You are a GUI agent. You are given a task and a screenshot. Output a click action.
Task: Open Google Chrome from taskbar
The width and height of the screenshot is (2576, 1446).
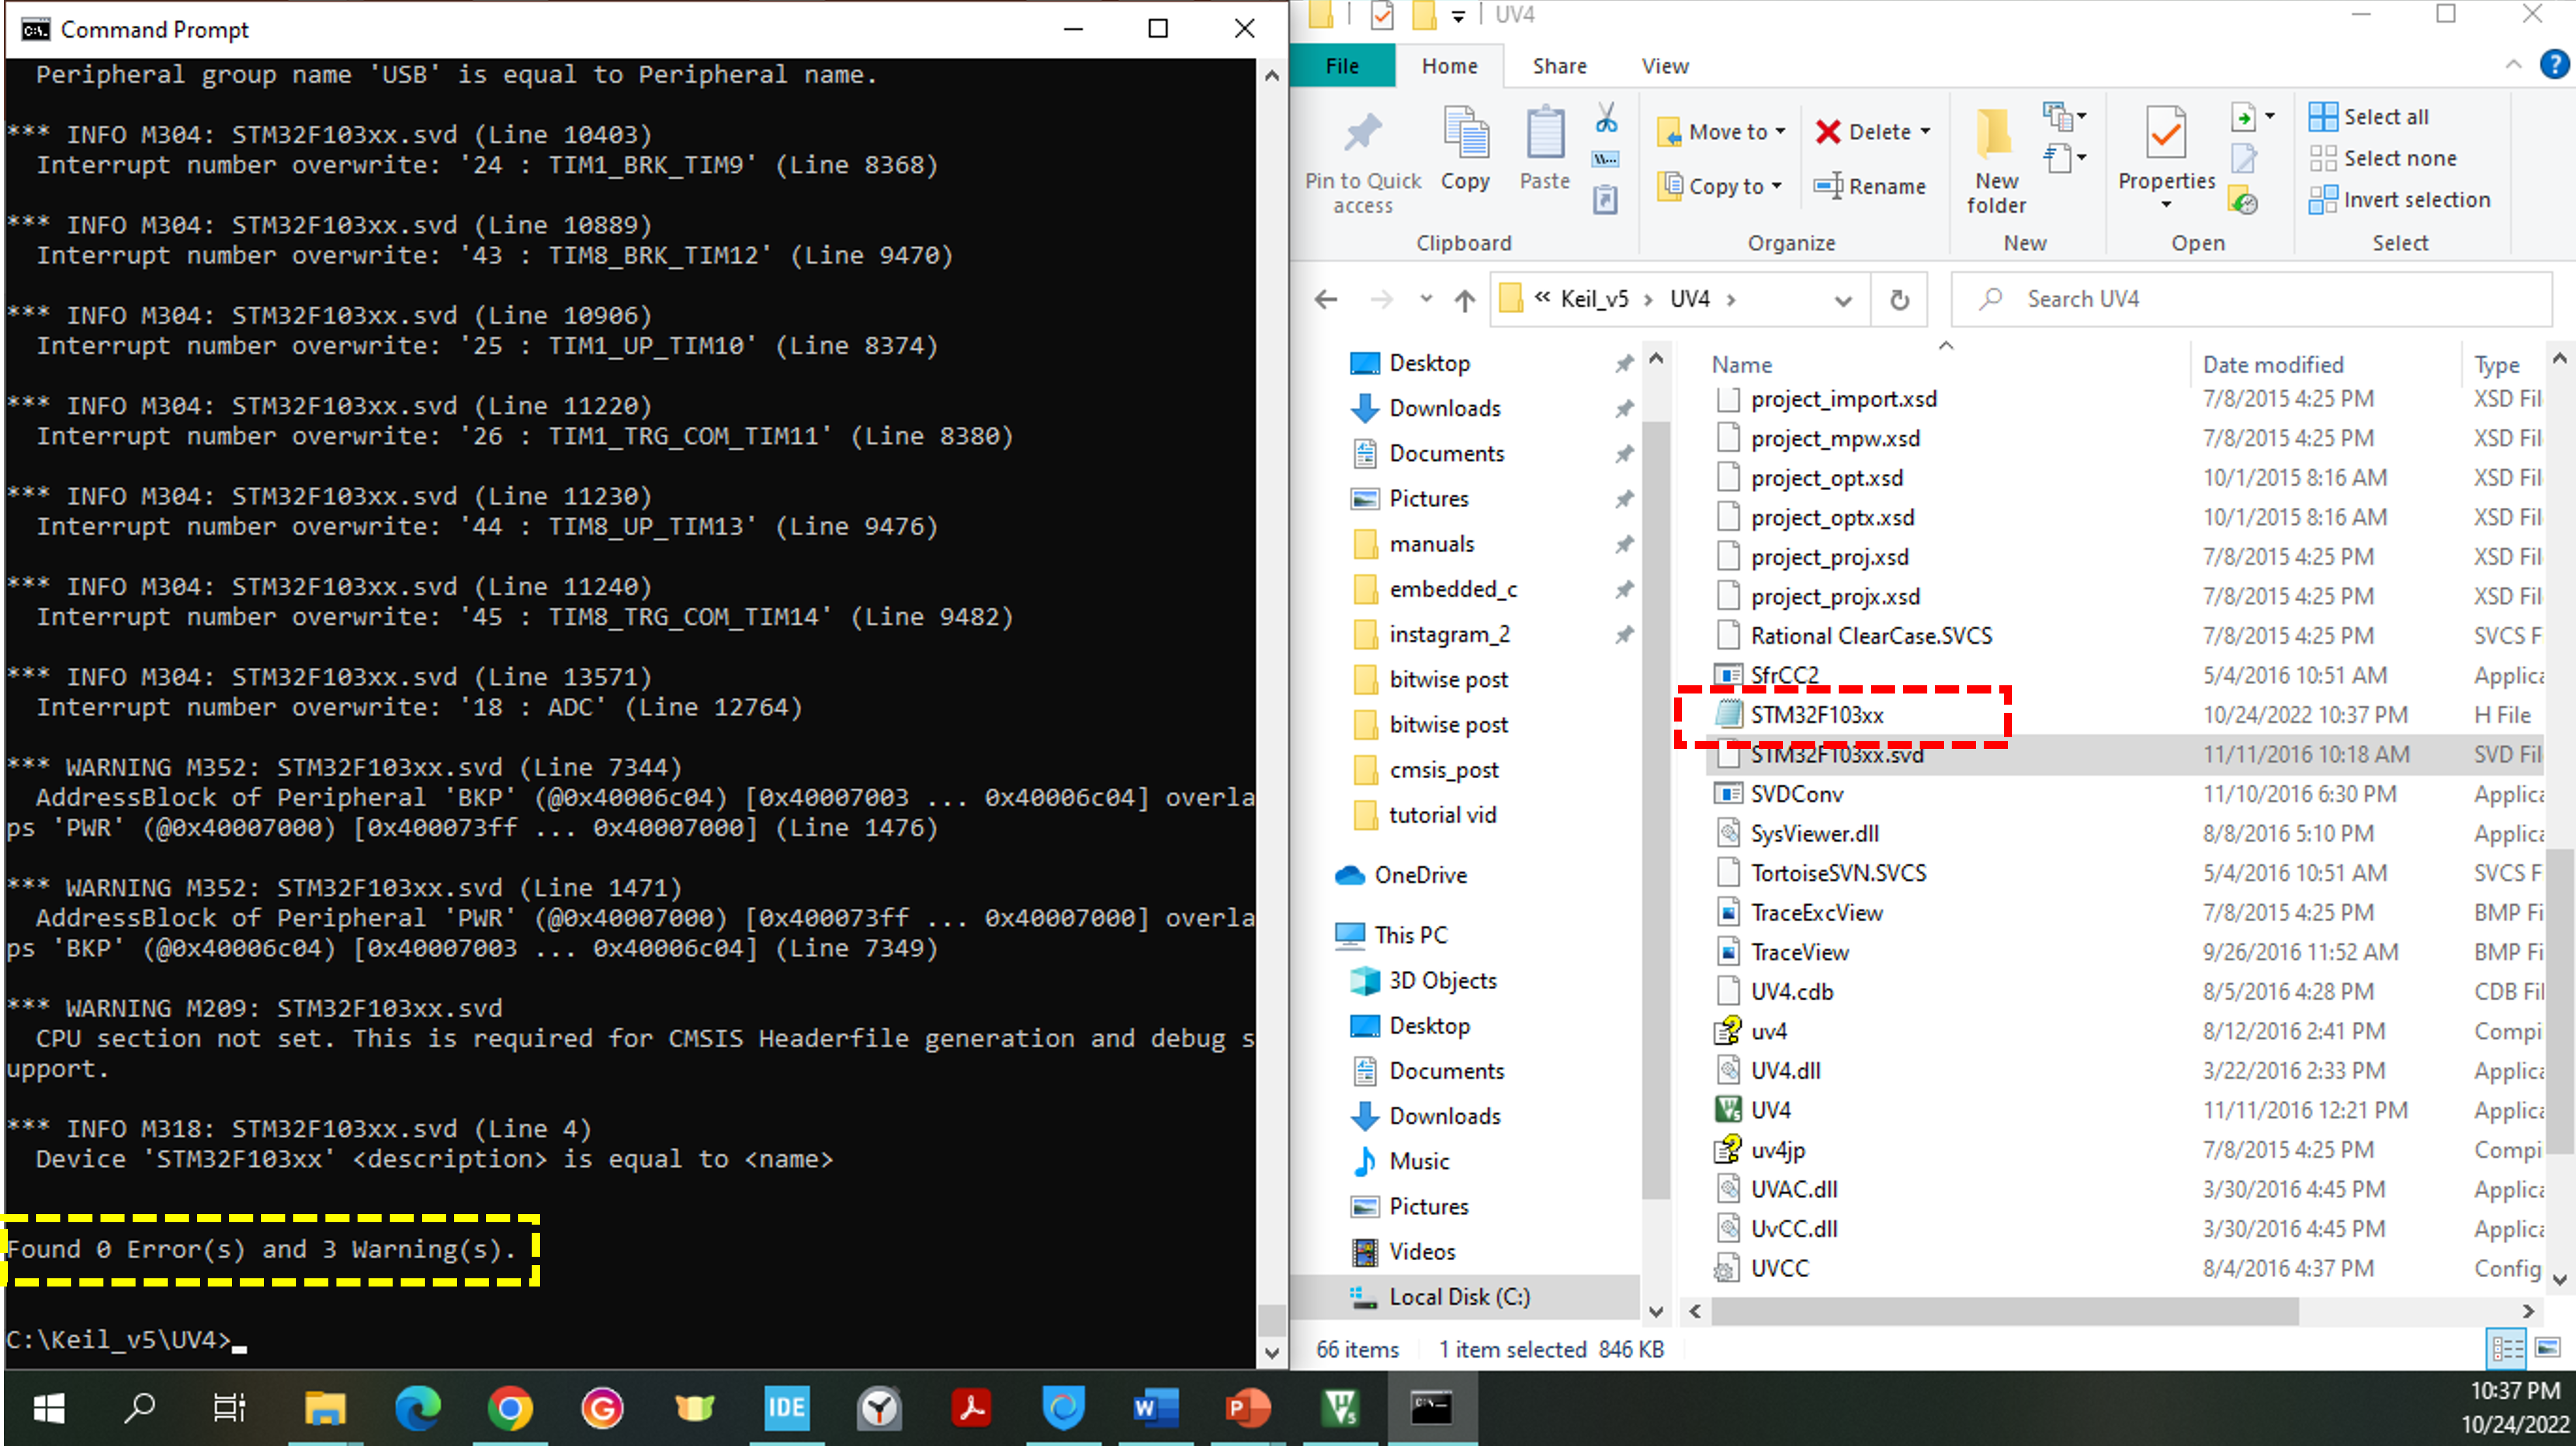510,1408
